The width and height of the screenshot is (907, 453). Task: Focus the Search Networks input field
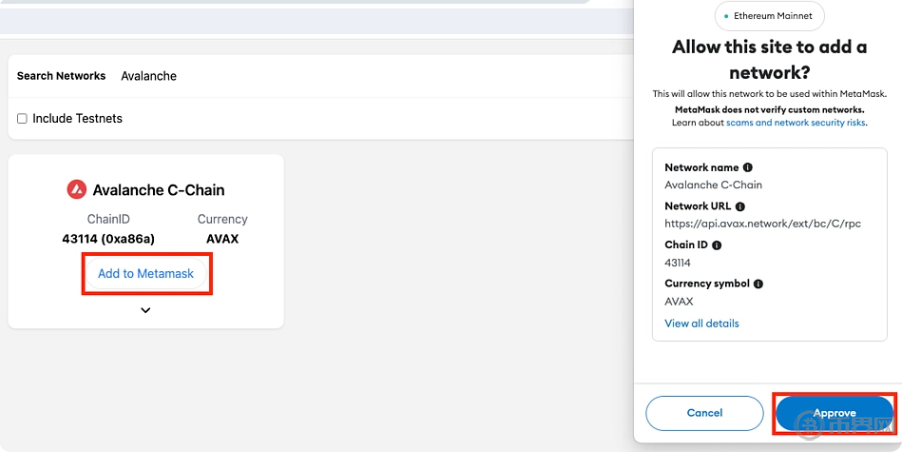tap(300, 76)
